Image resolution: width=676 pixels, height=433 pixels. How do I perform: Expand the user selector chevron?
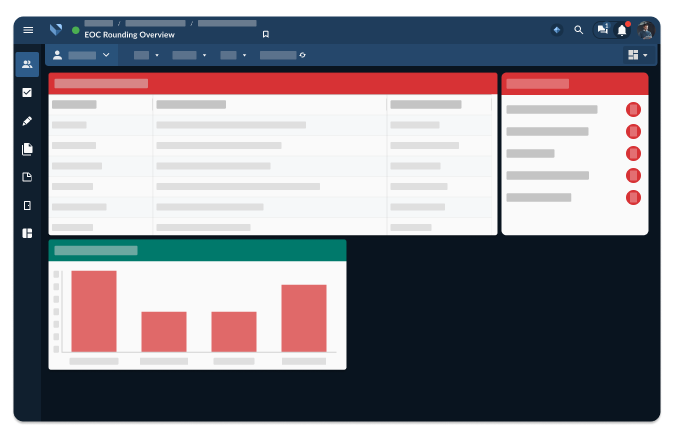pos(106,55)
